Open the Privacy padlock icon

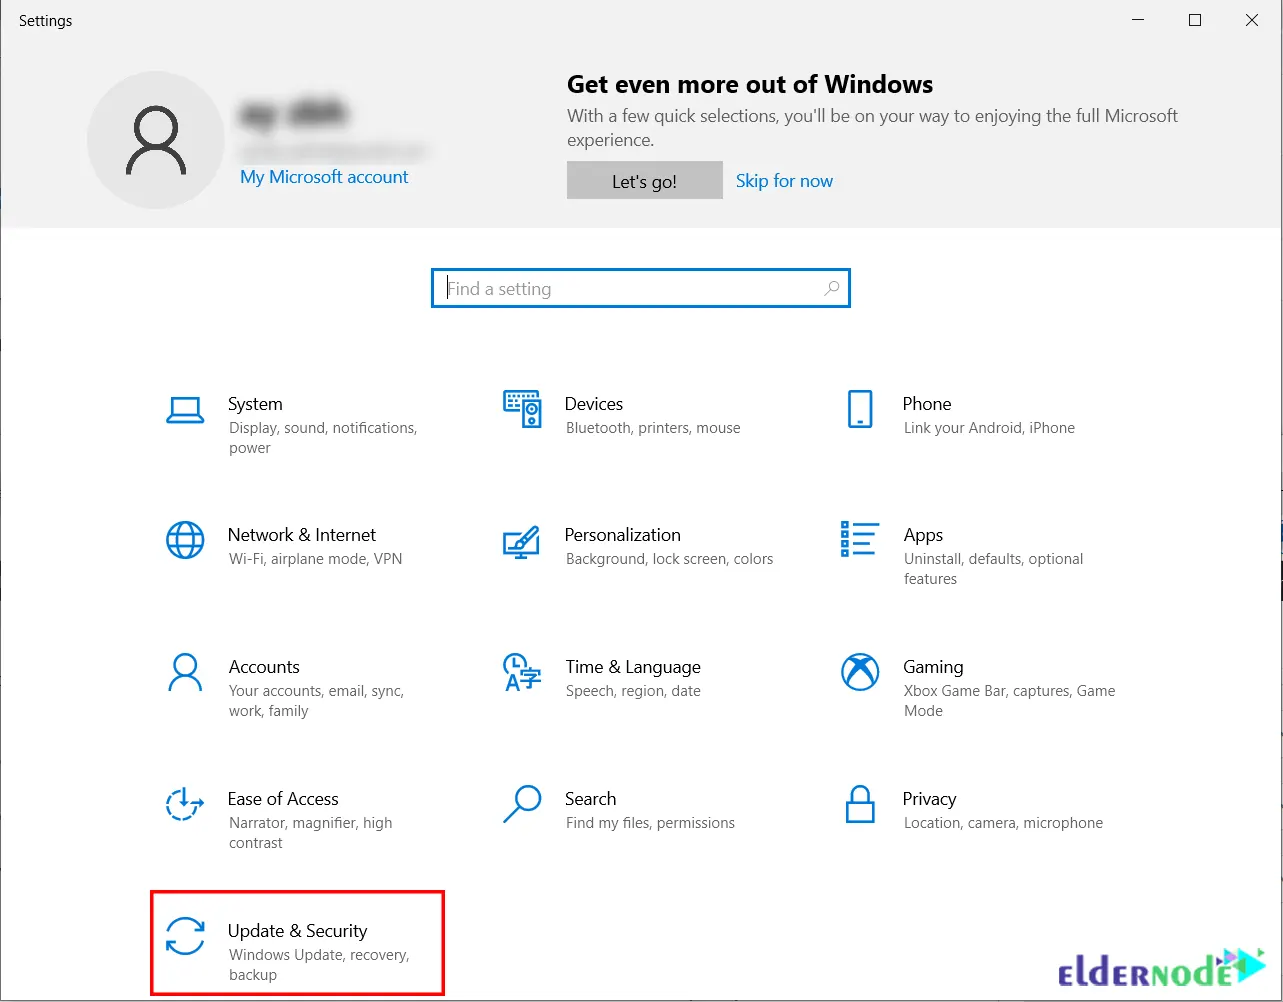860,804
